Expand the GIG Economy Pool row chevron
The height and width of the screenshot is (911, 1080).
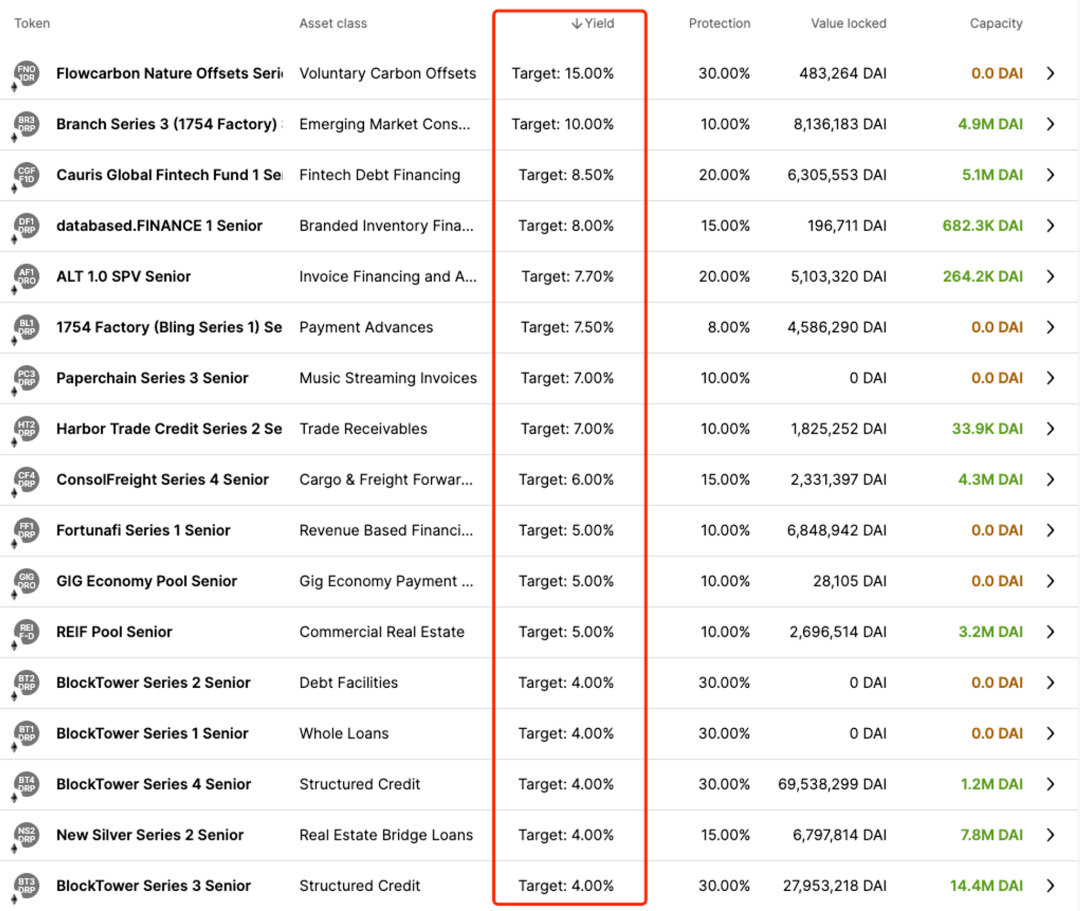pyautogui.click(x=1050, y=581)
